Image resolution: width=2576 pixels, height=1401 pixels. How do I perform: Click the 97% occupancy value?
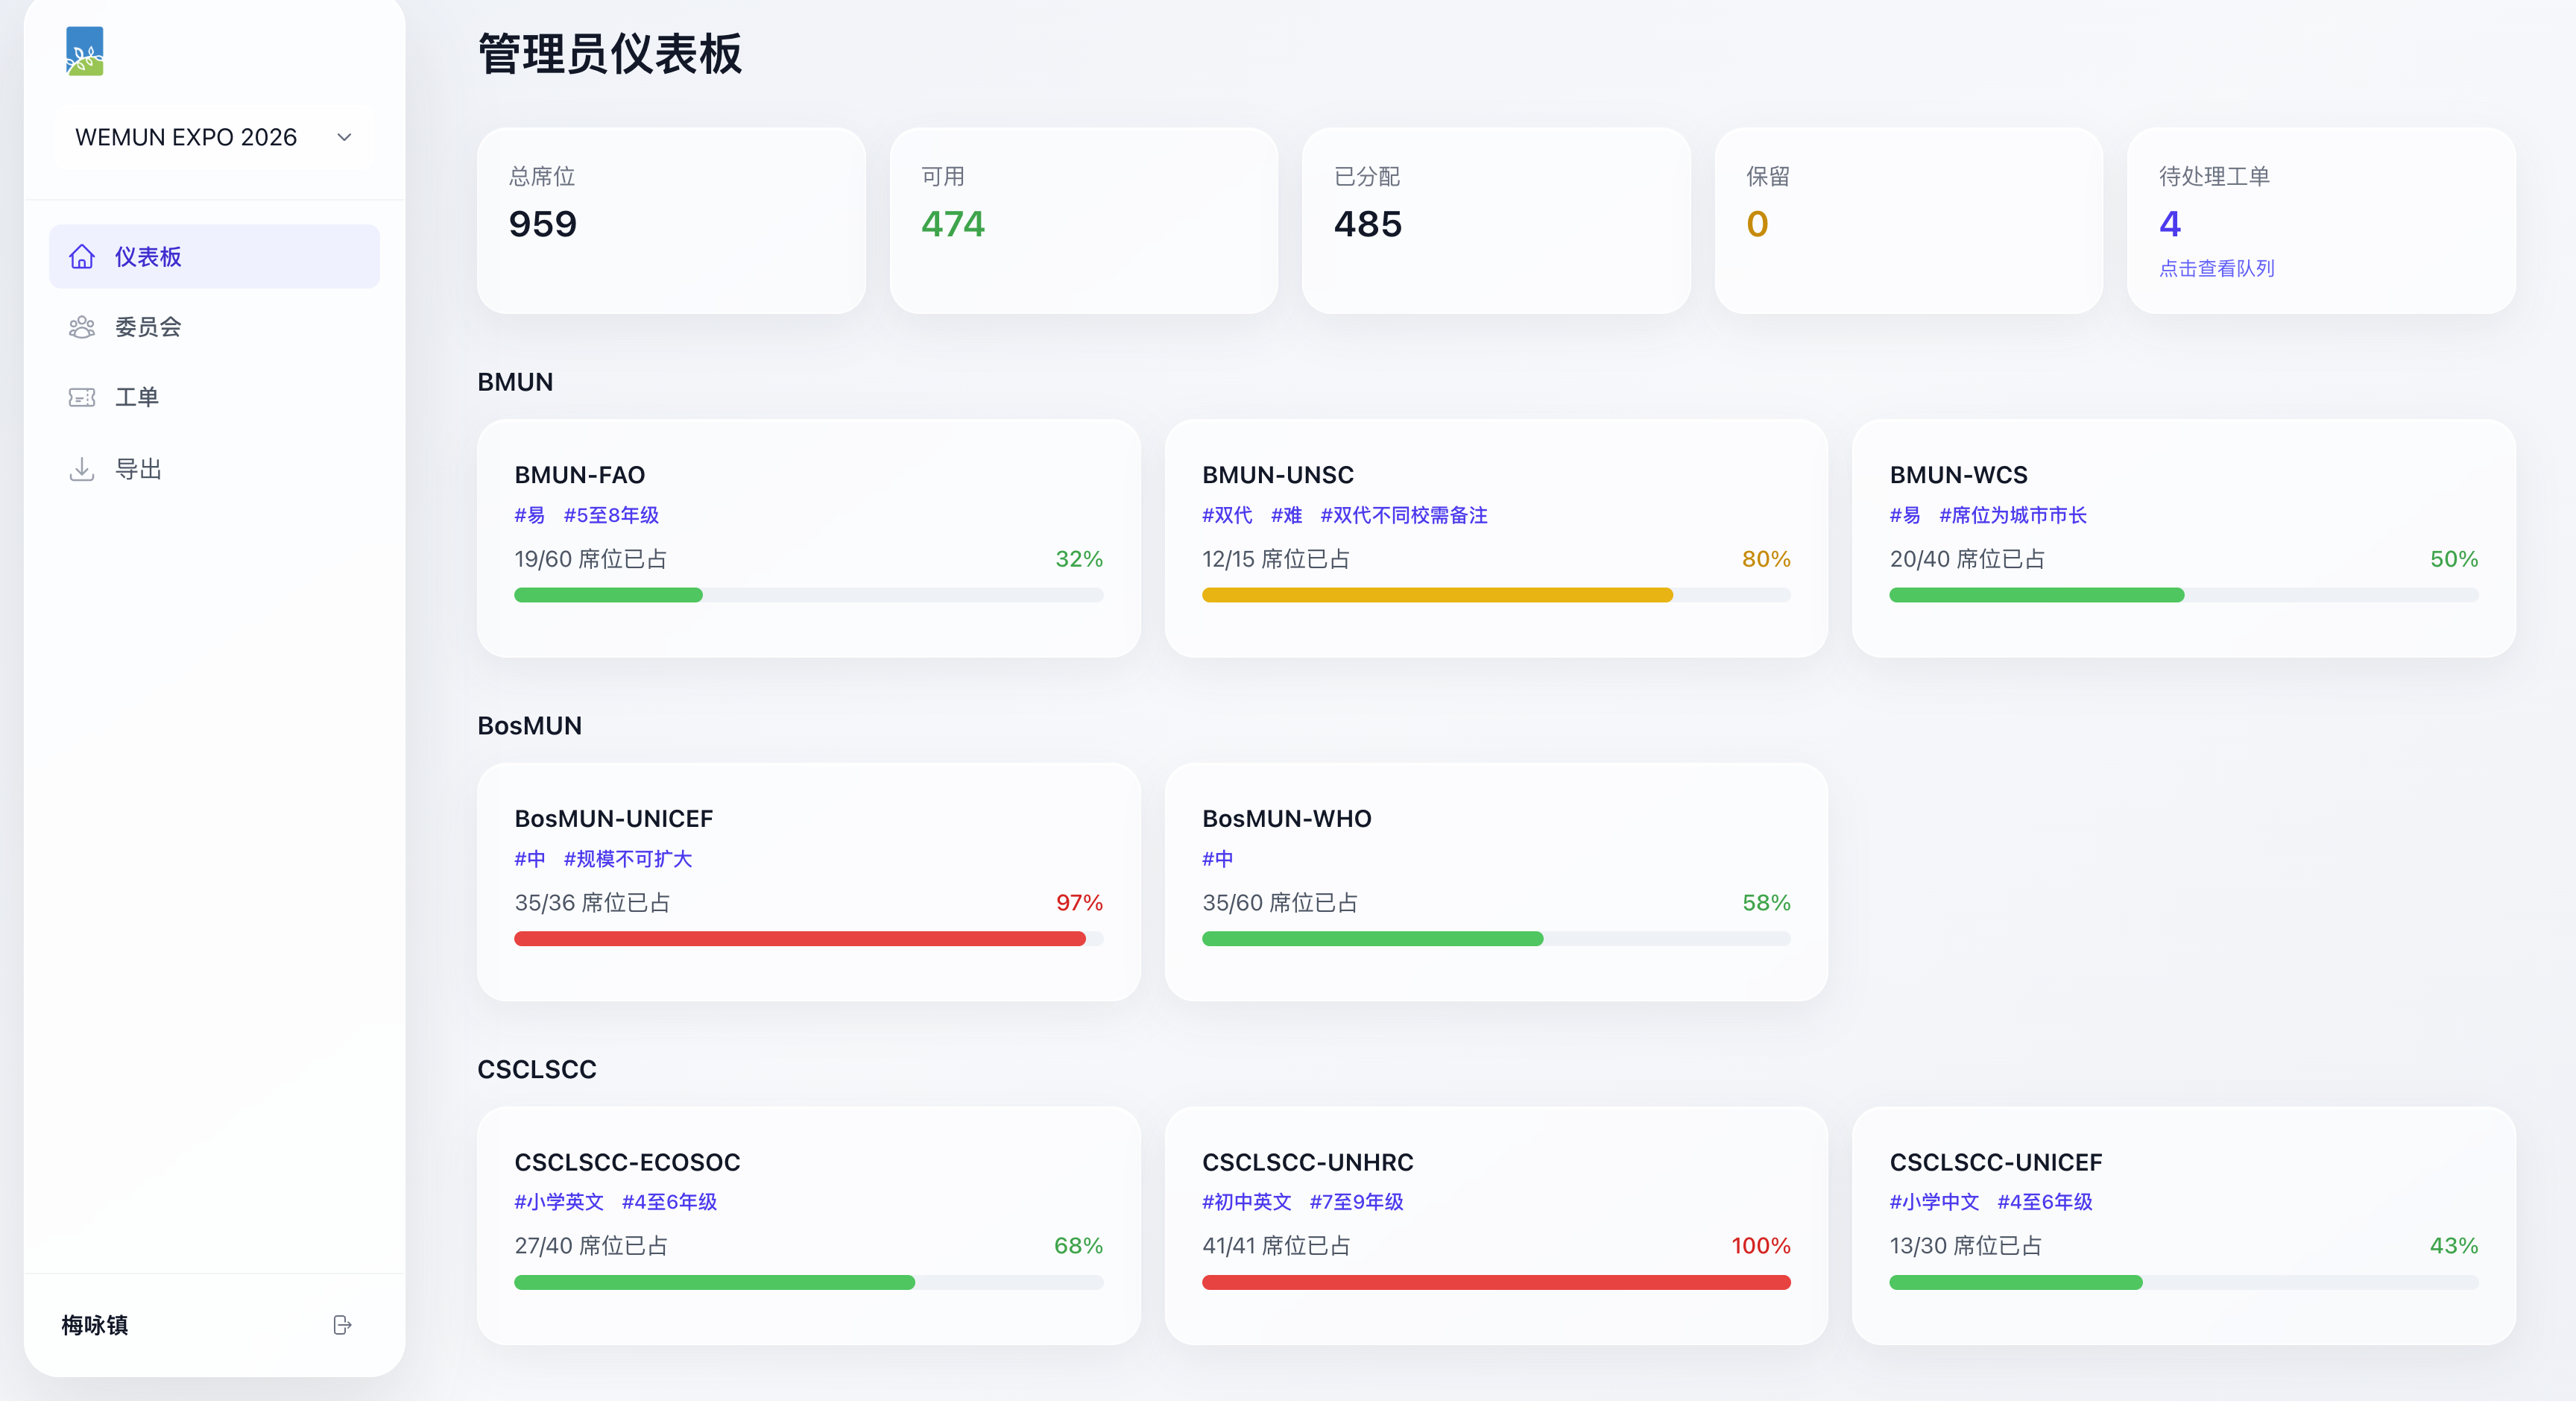(1080, 903)
